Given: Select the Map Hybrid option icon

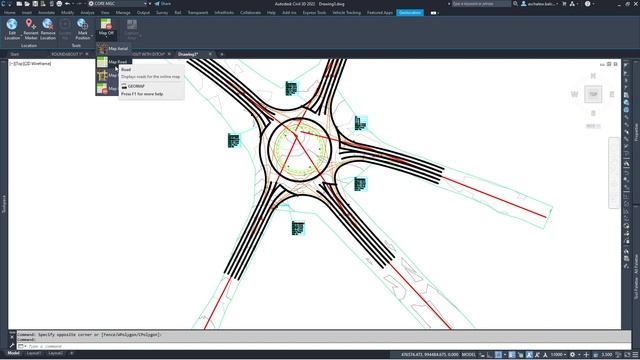Looking at the screenshot, I should [102, 76].
